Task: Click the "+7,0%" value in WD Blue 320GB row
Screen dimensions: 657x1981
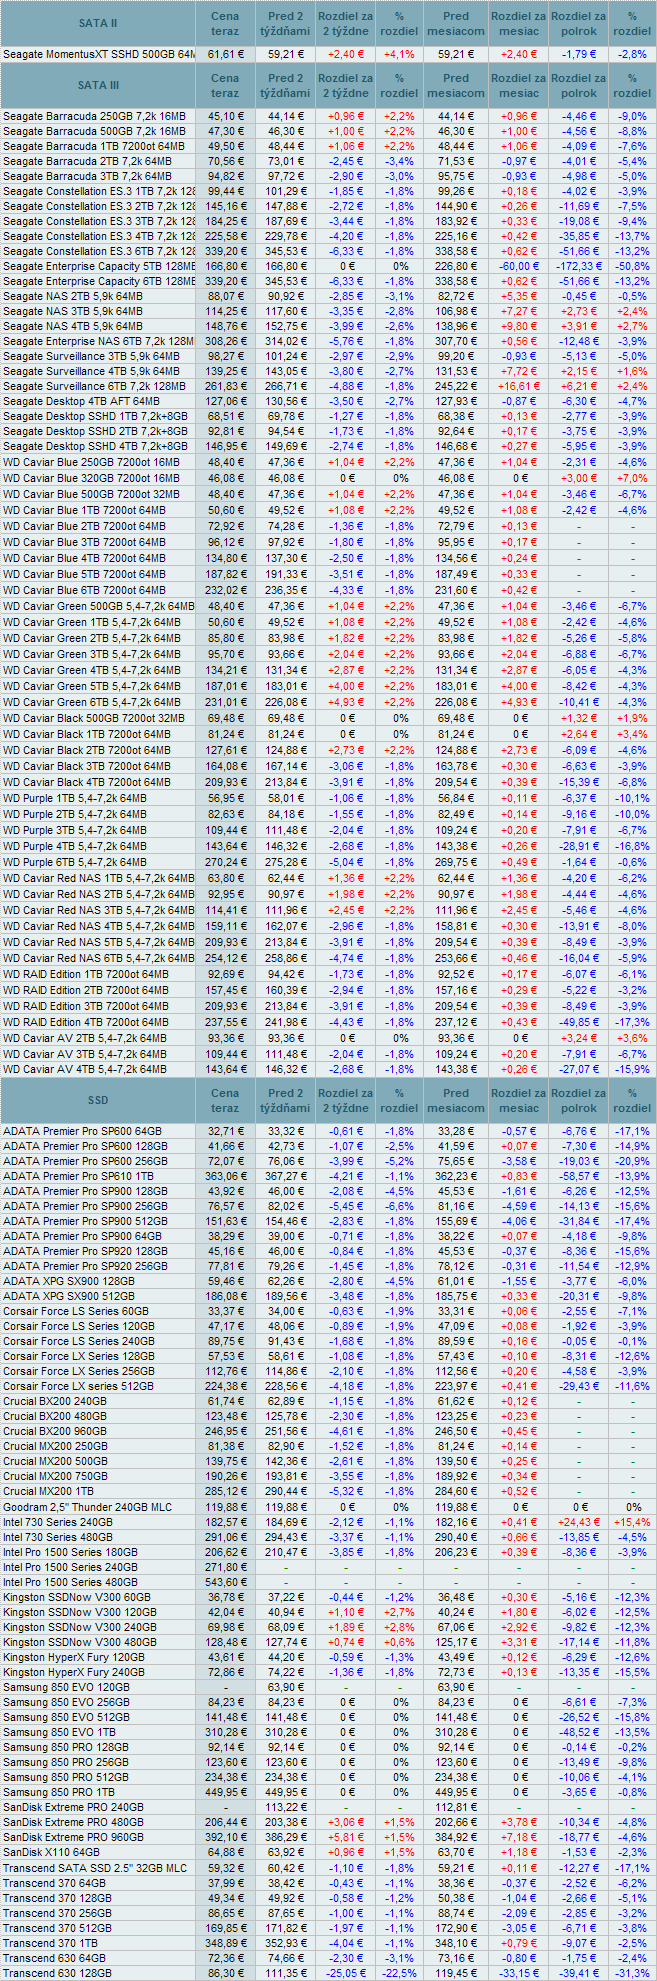Action: tap(631, 479)
